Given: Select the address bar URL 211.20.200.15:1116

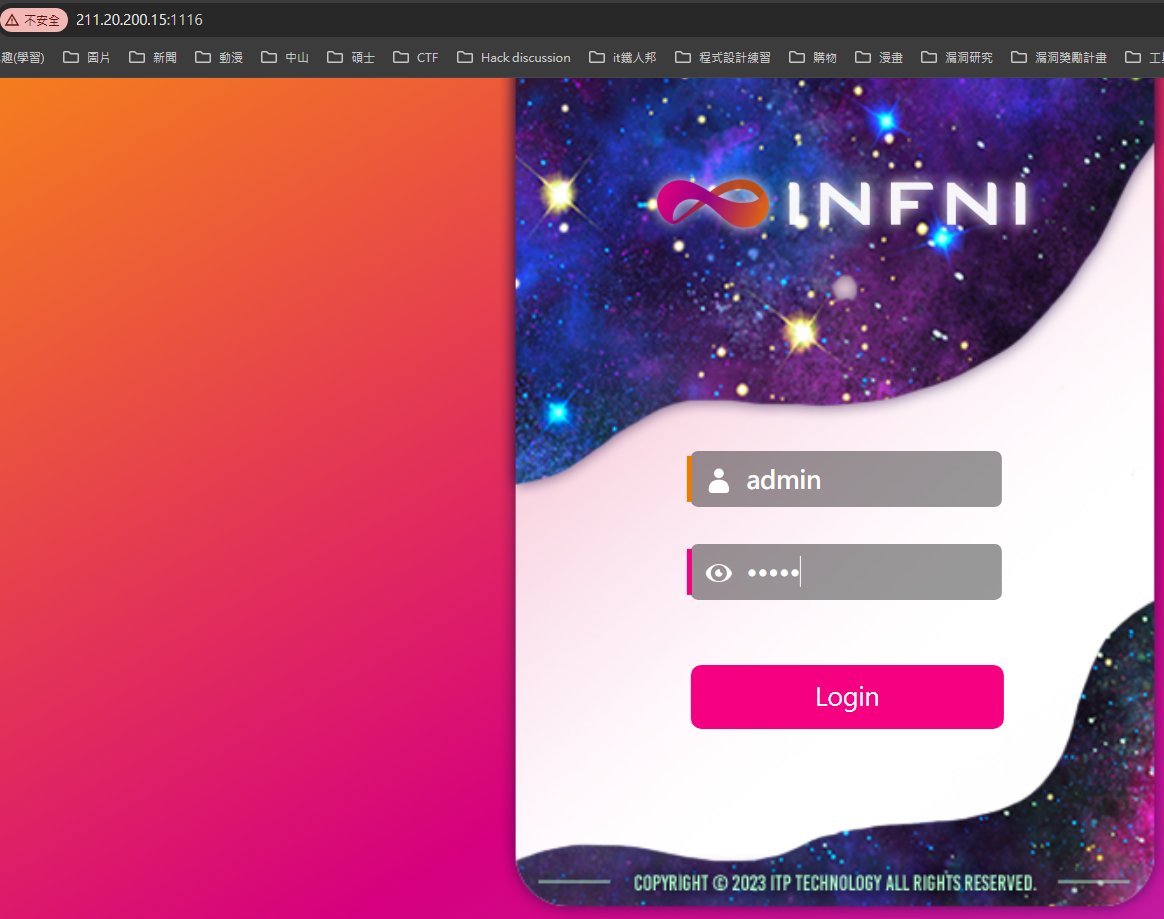Looking at the screenshot, I should (x=139, y=20).
